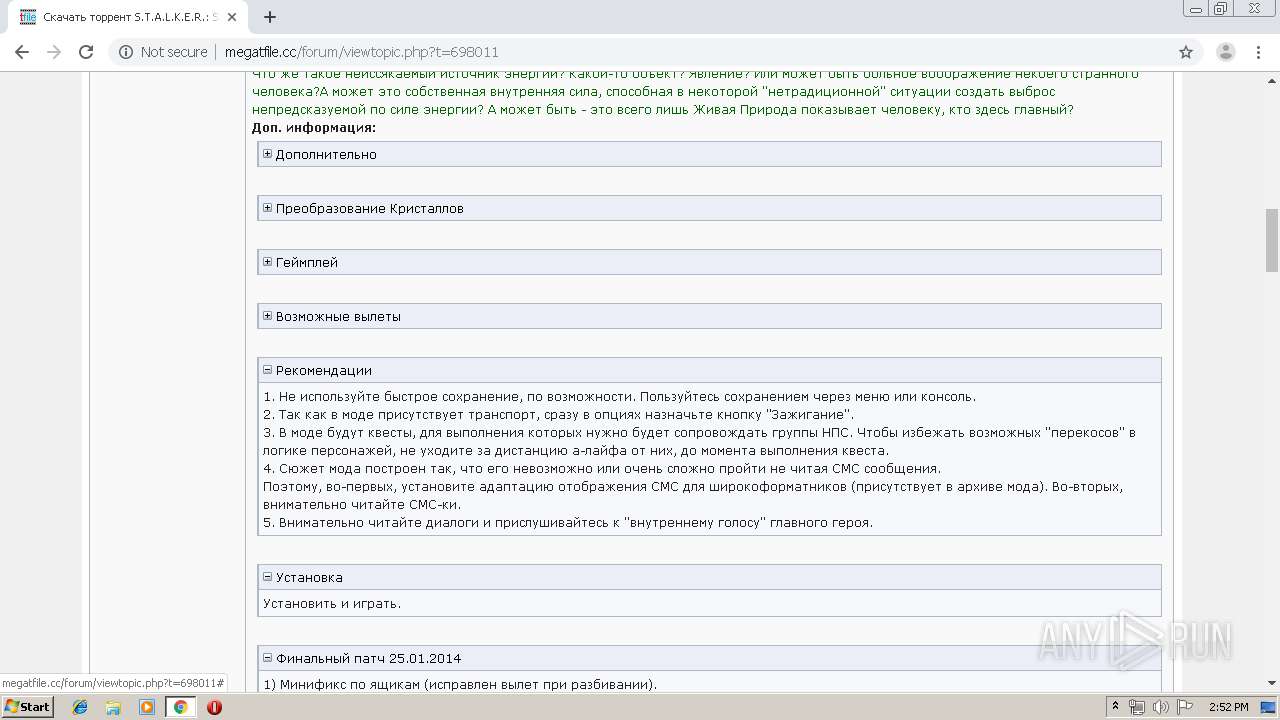Expand the Дополнительно spoiler
This screenshot has width=1280, height=720.
pos(709,154)
